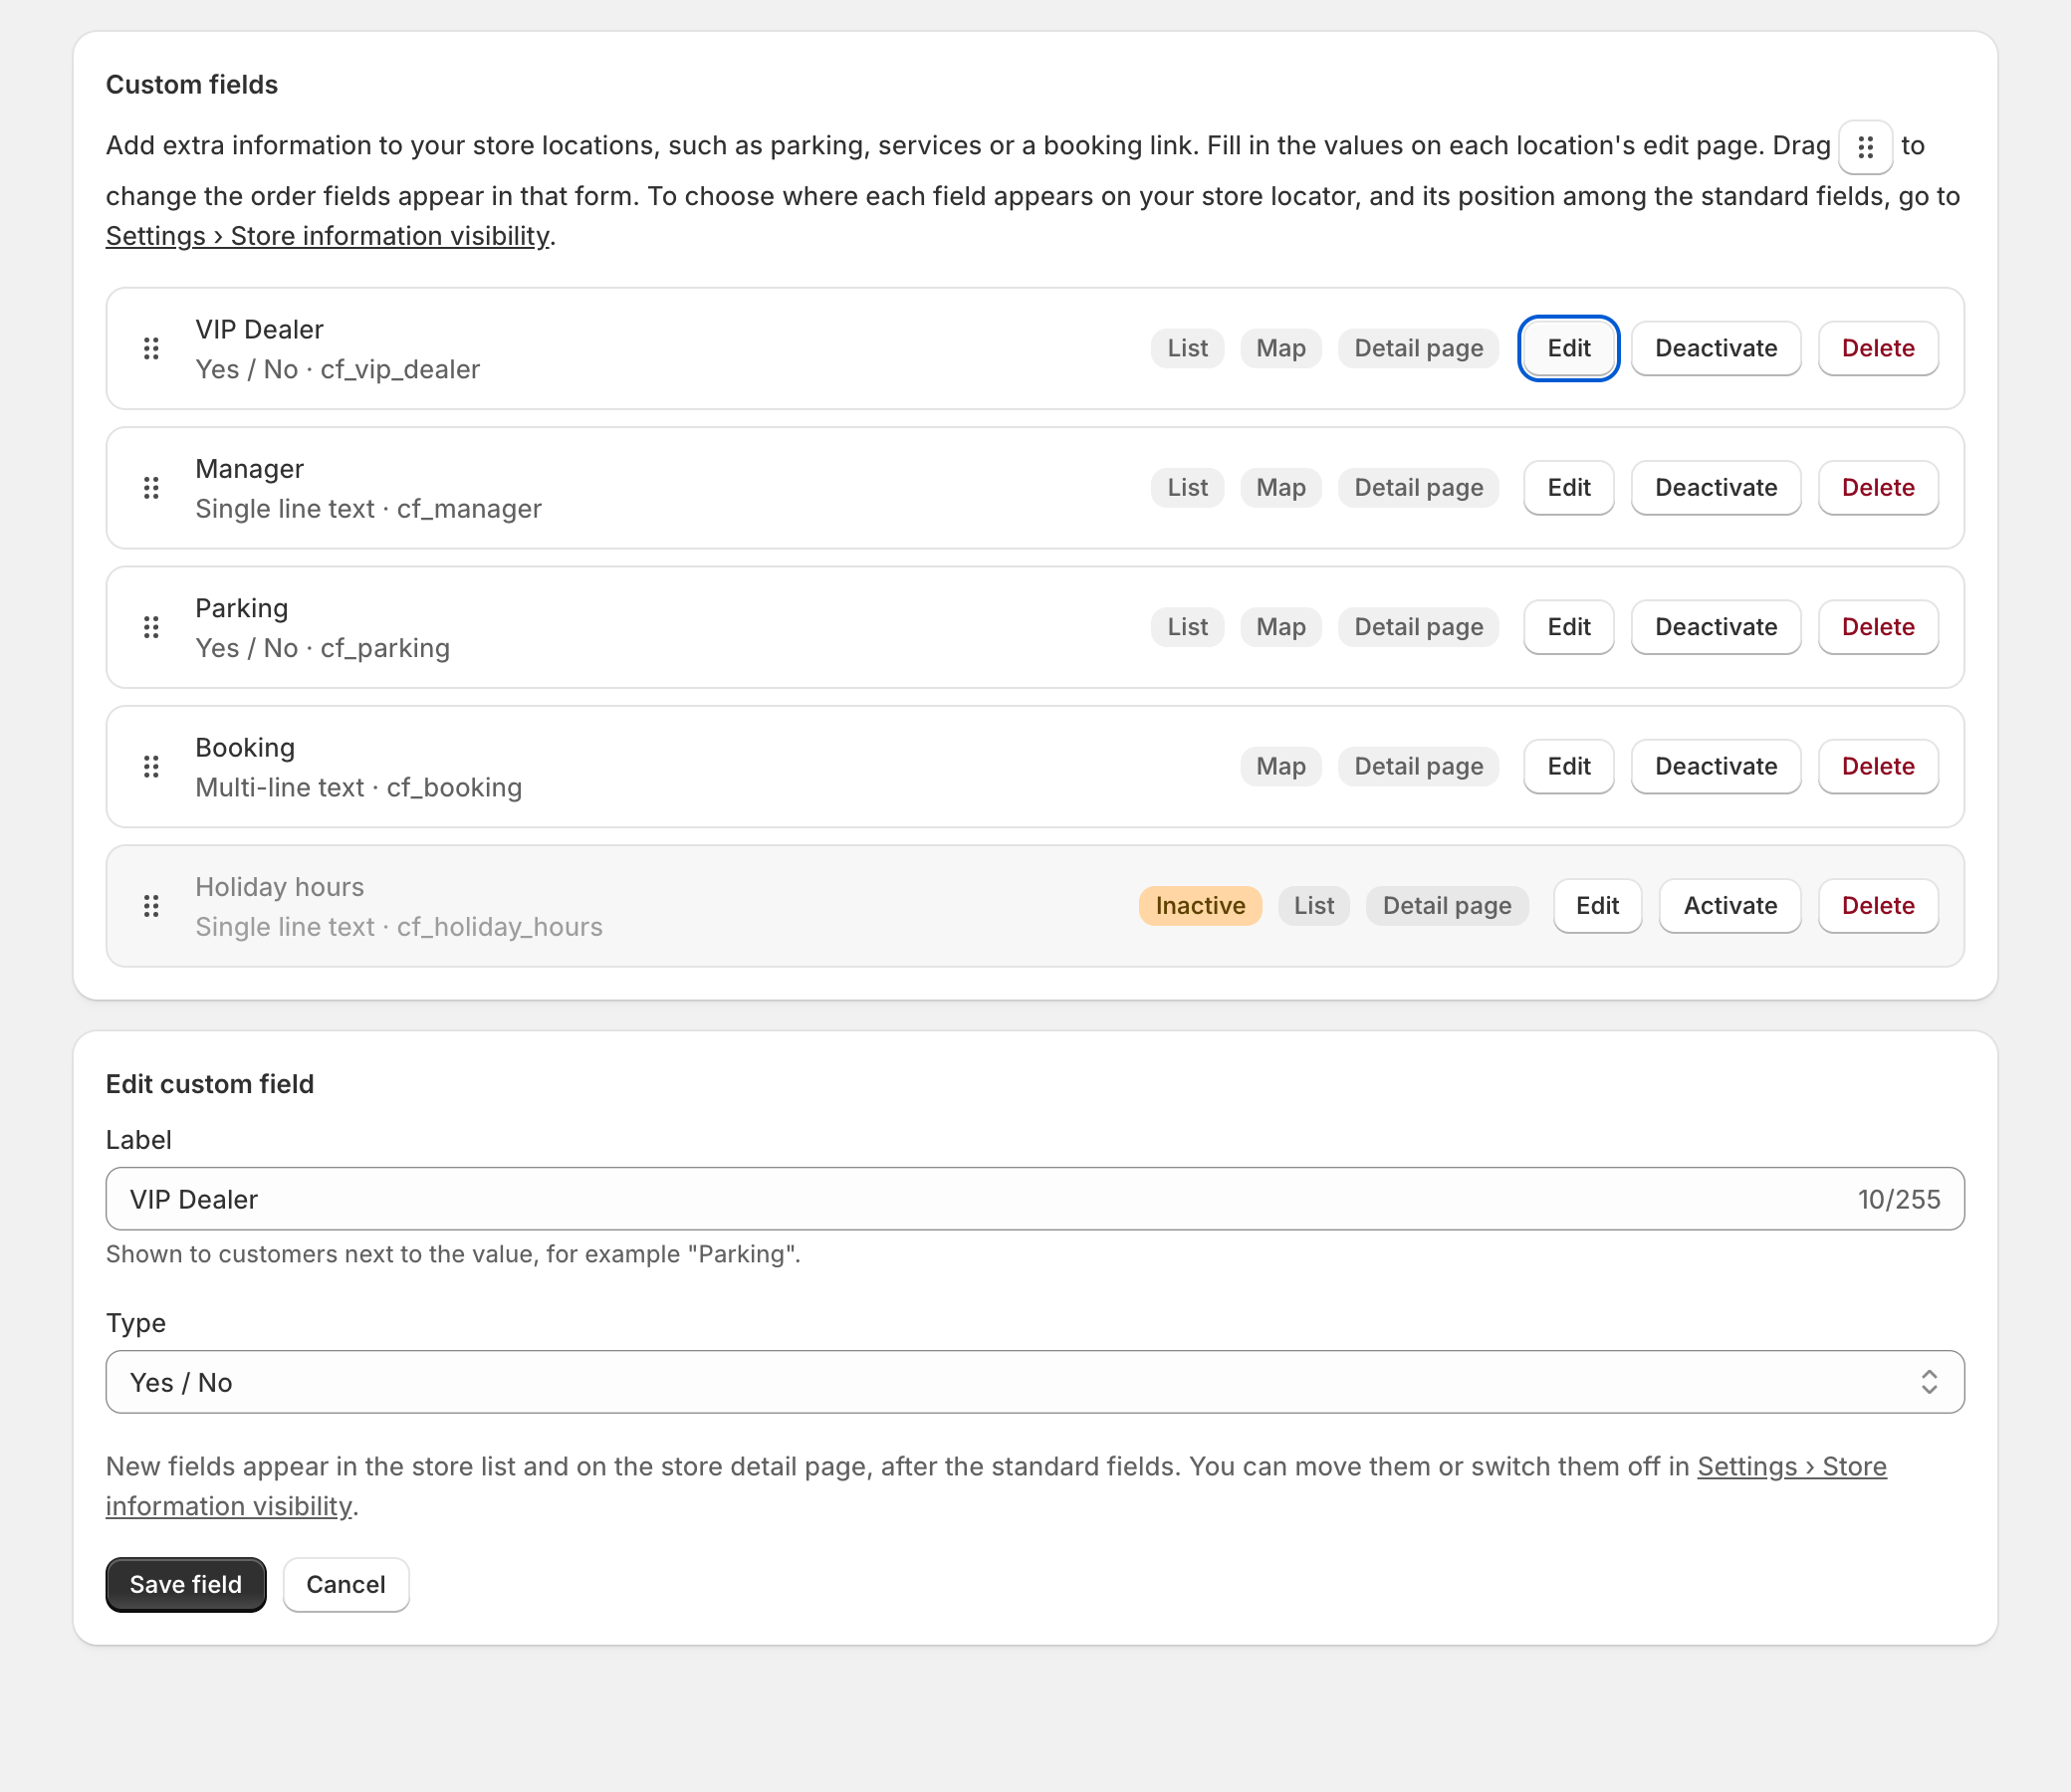Delete the Parking field
2071x1792 pixels.
[1878, 627]
